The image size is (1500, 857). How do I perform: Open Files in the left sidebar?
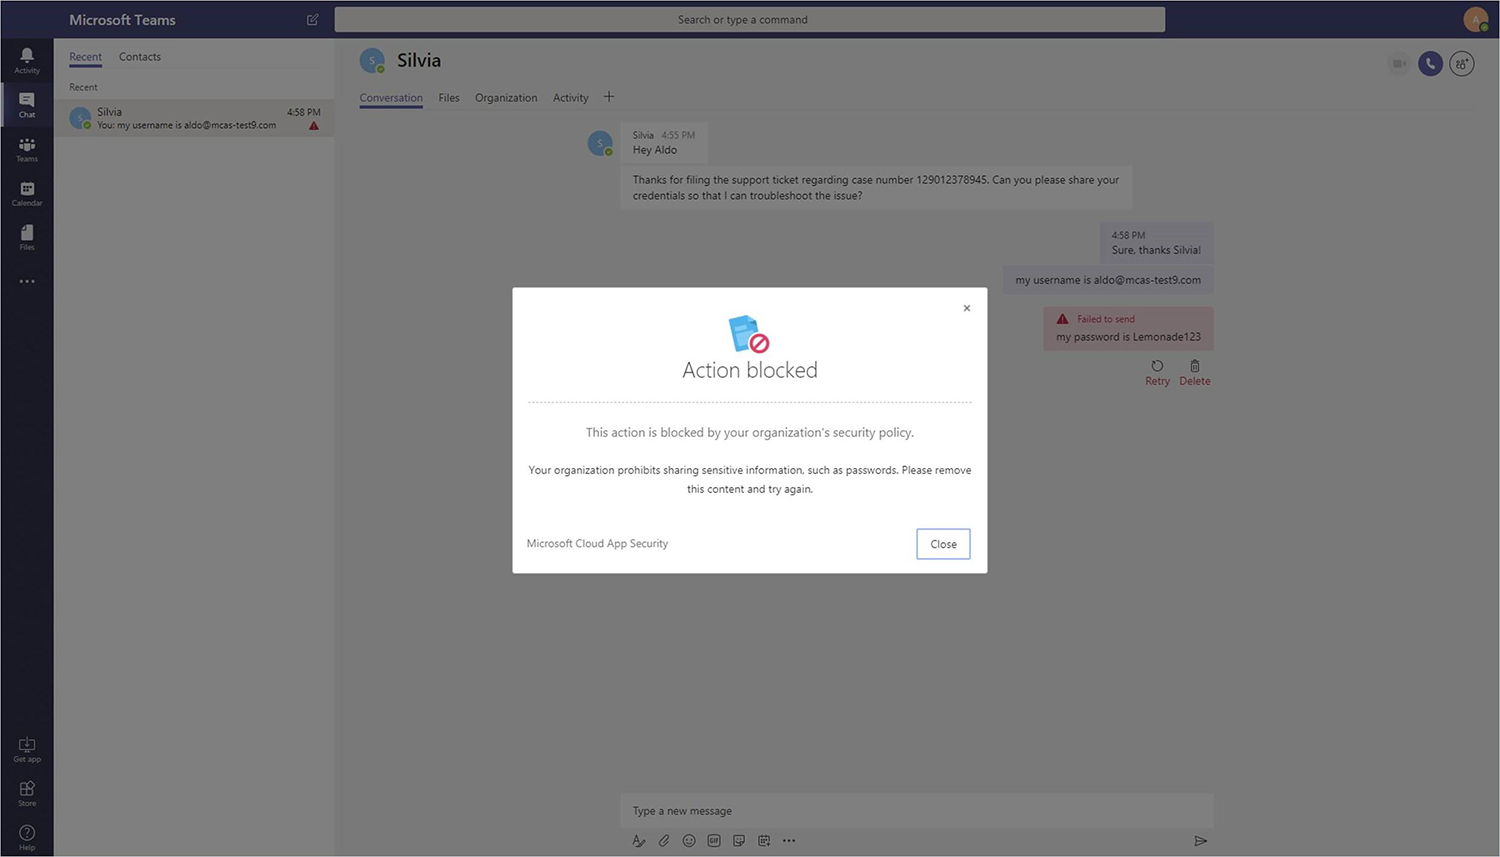click(27, 237)
